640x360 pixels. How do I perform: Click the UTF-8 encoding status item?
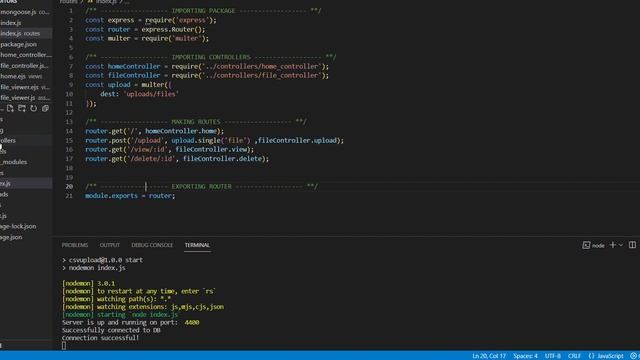(x=553, y=356)
